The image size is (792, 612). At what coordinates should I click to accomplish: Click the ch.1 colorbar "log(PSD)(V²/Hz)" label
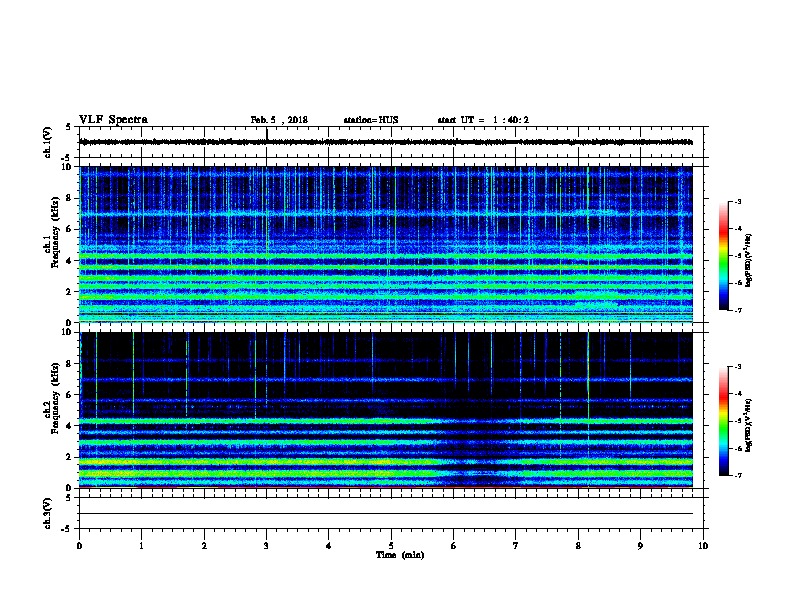(x=748, y=260)
